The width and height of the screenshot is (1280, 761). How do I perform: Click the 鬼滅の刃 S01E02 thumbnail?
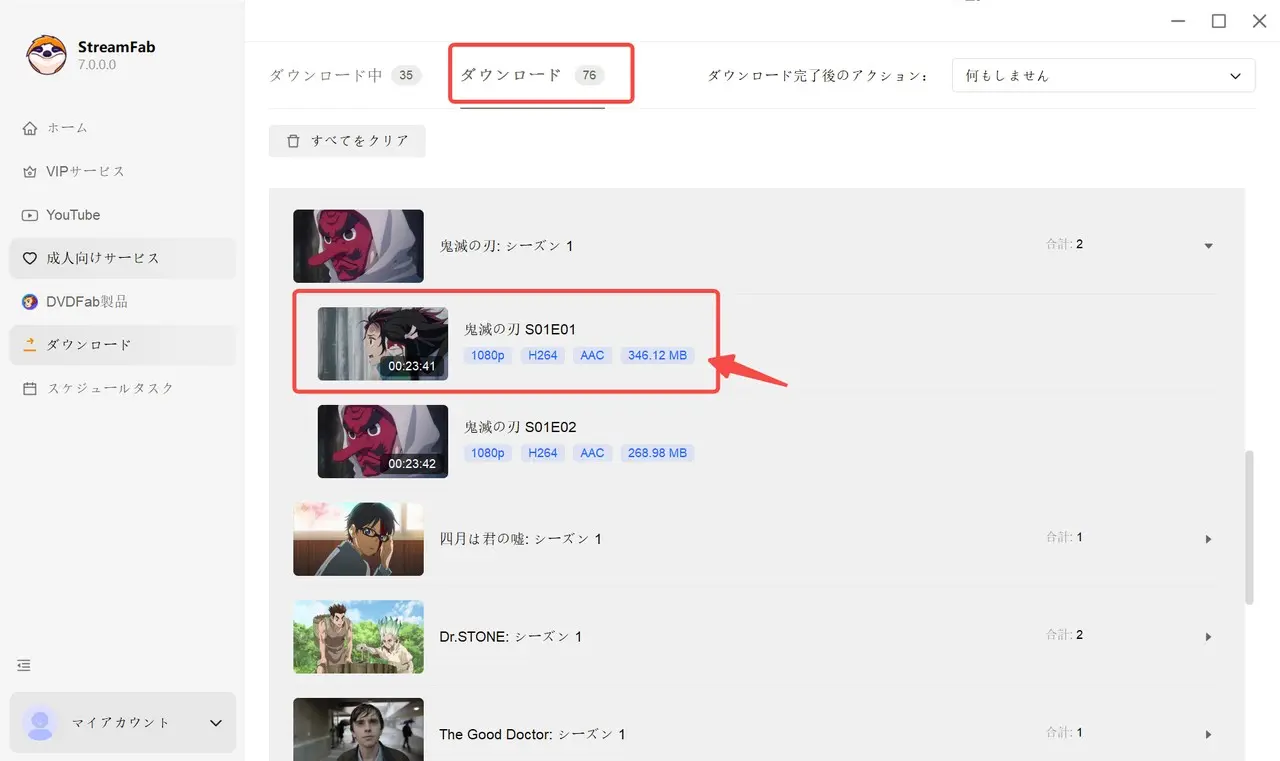click(x=383, y=441)
